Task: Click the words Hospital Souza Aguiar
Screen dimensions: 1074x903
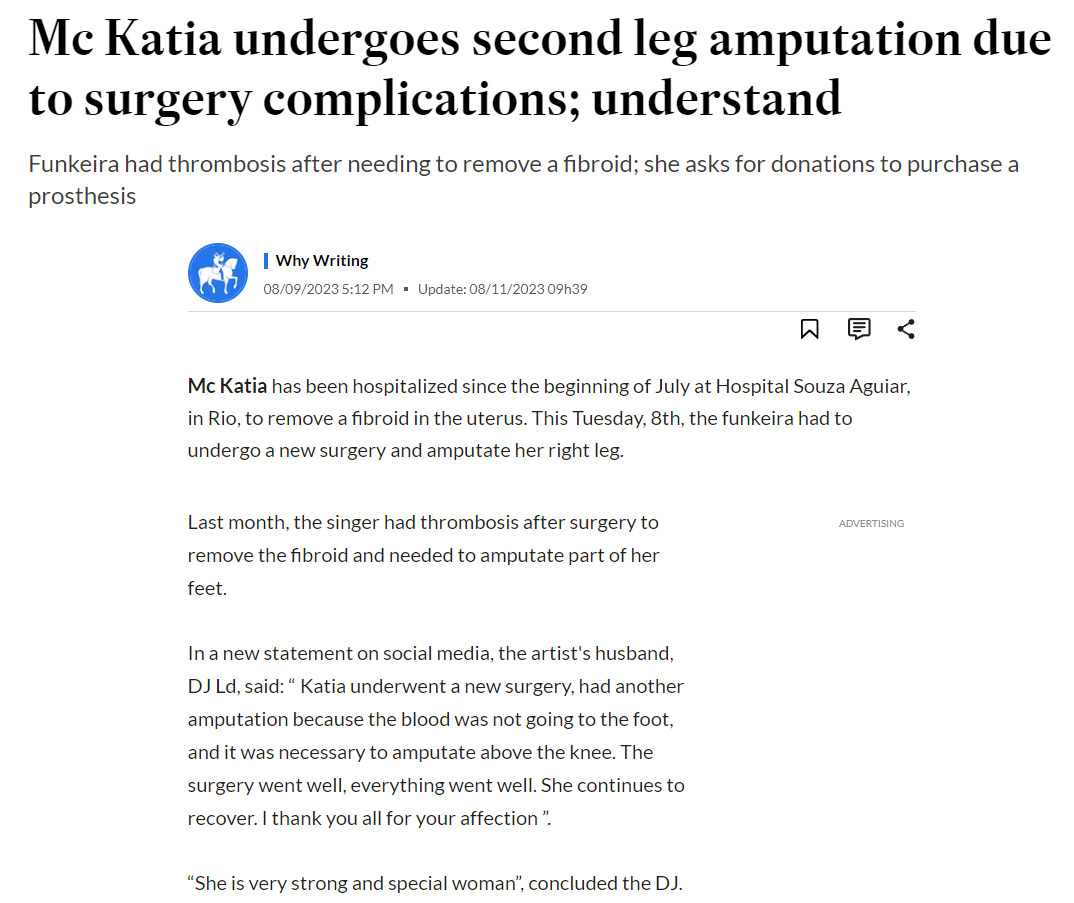Action: [812, 386]
